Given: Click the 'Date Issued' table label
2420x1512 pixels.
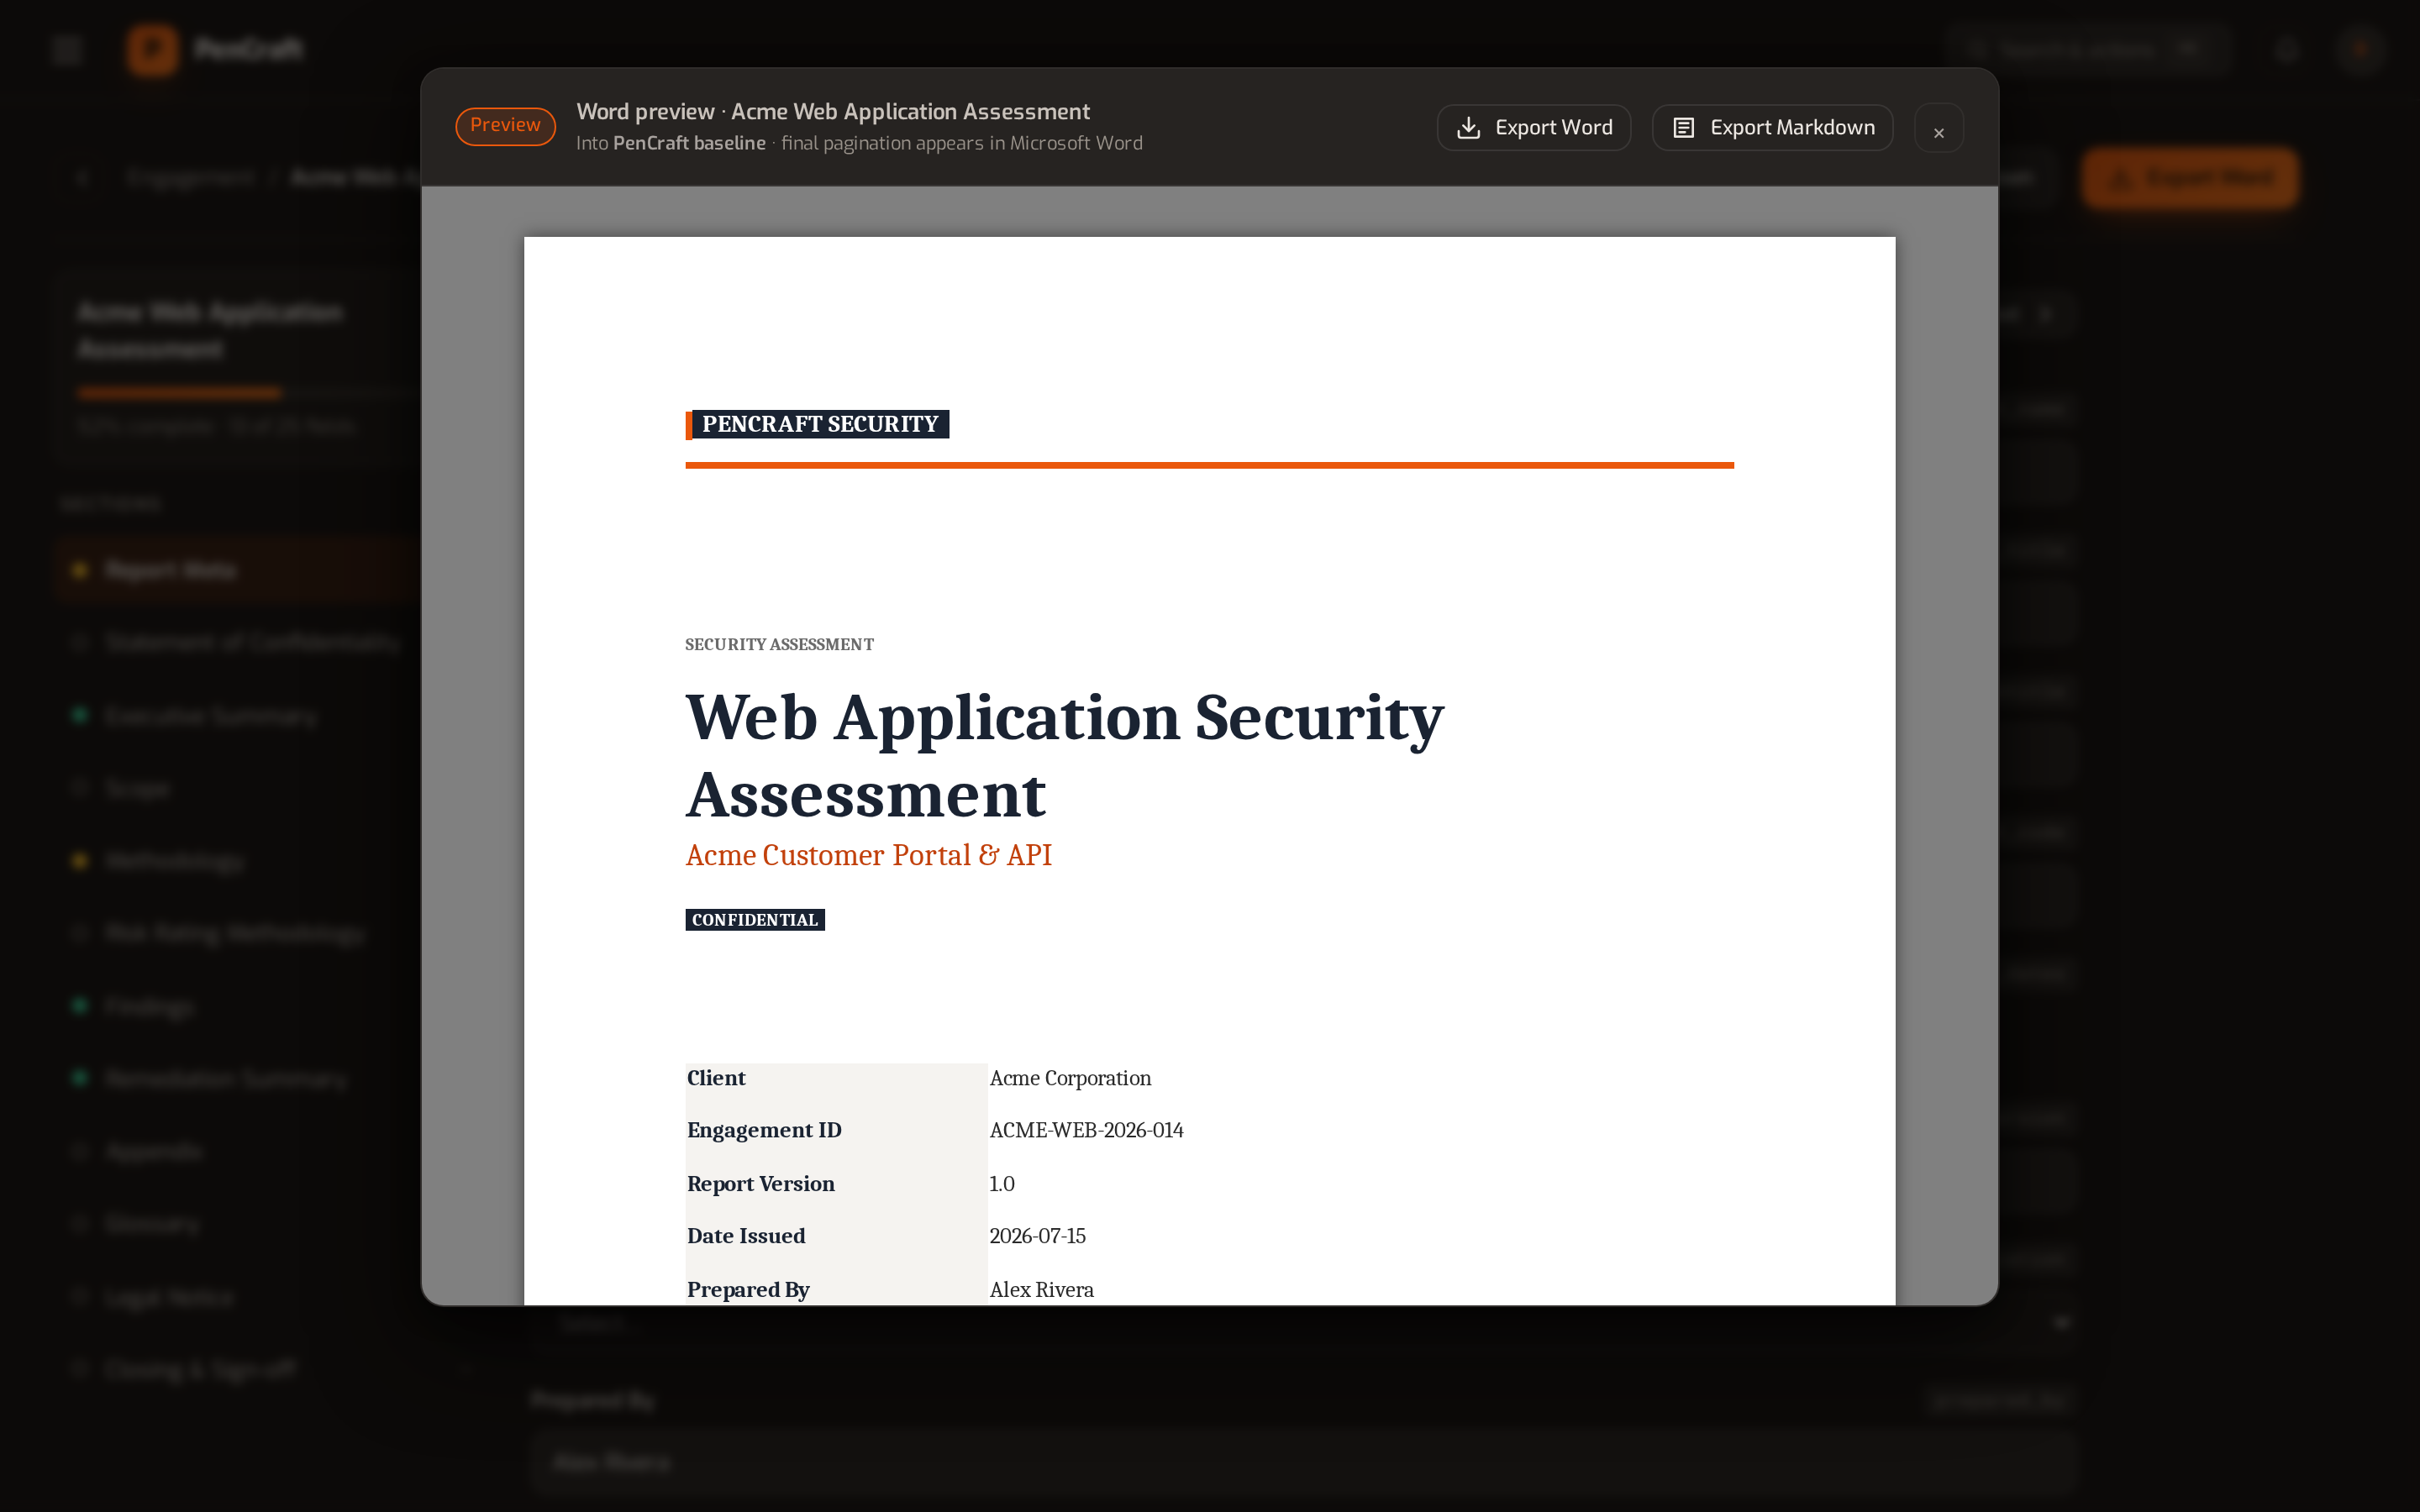Looking at the screenshot, I should coord(746,1236).
